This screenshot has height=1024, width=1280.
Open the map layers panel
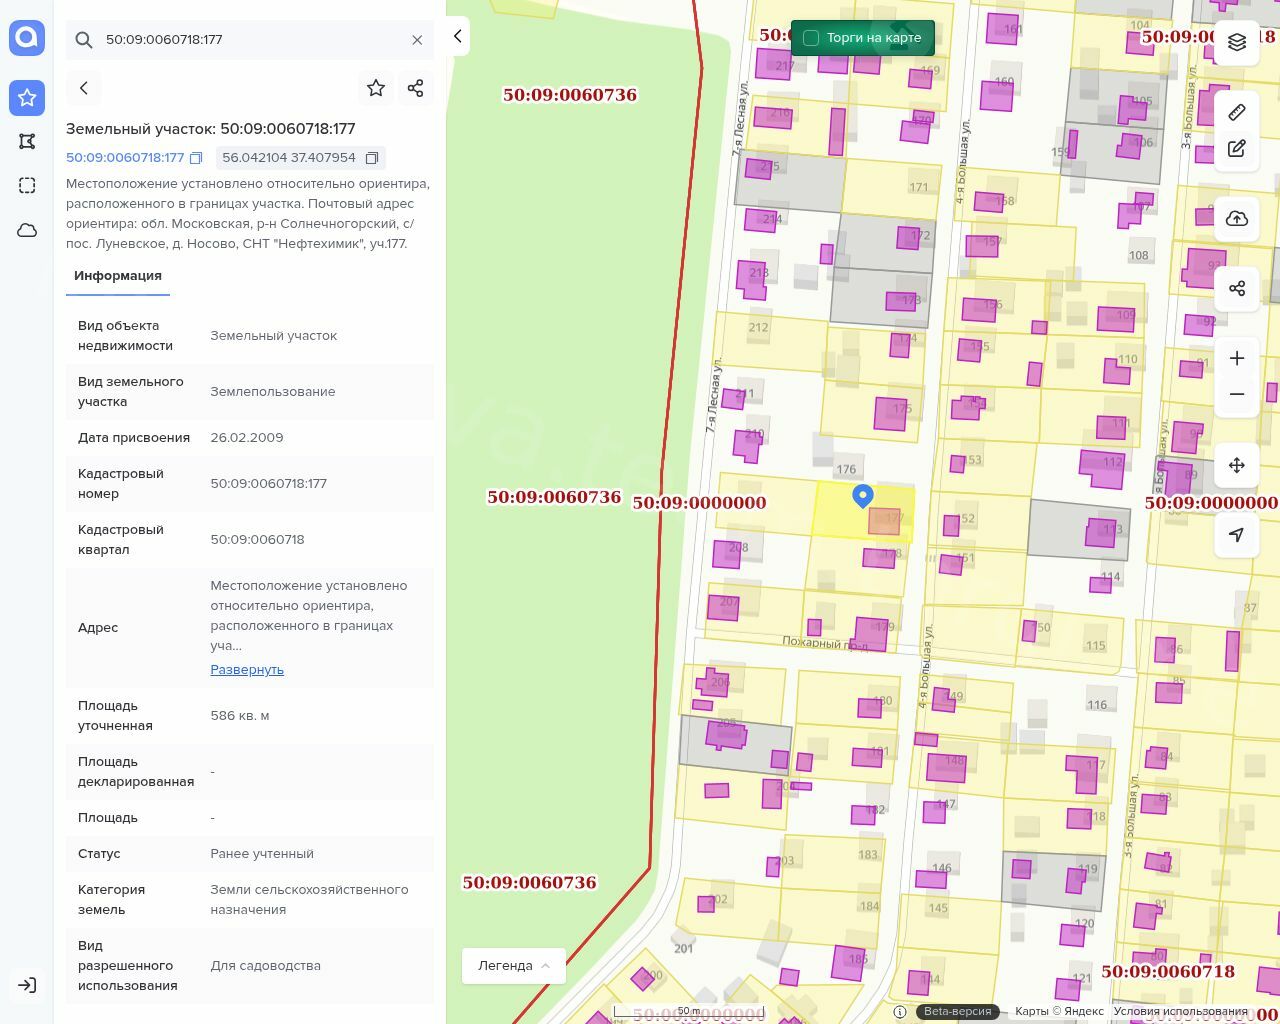[x=1237, y=42]
